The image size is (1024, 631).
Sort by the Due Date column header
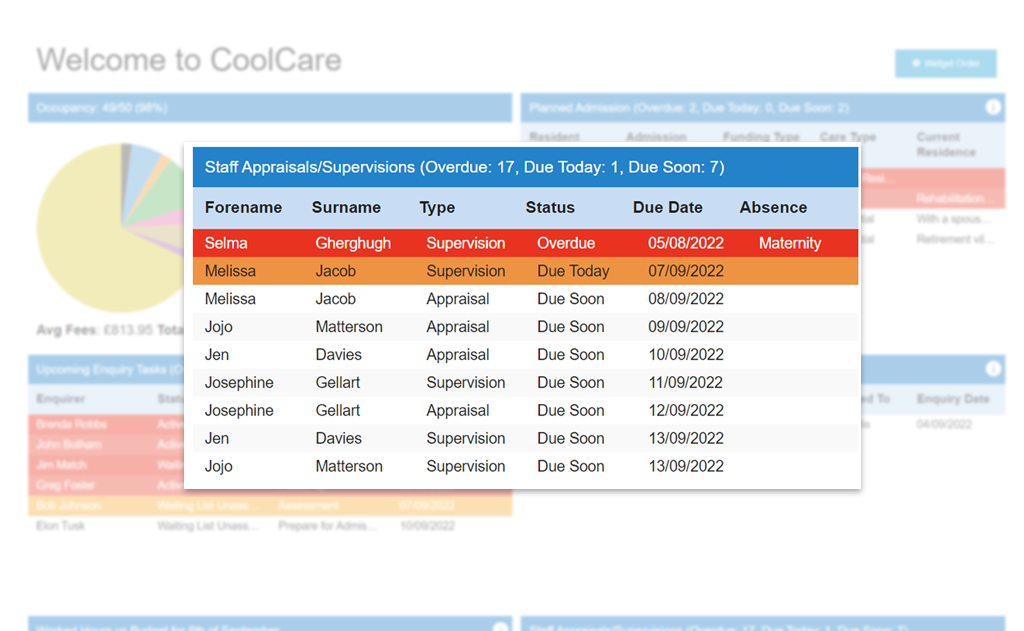pos(667,208)
